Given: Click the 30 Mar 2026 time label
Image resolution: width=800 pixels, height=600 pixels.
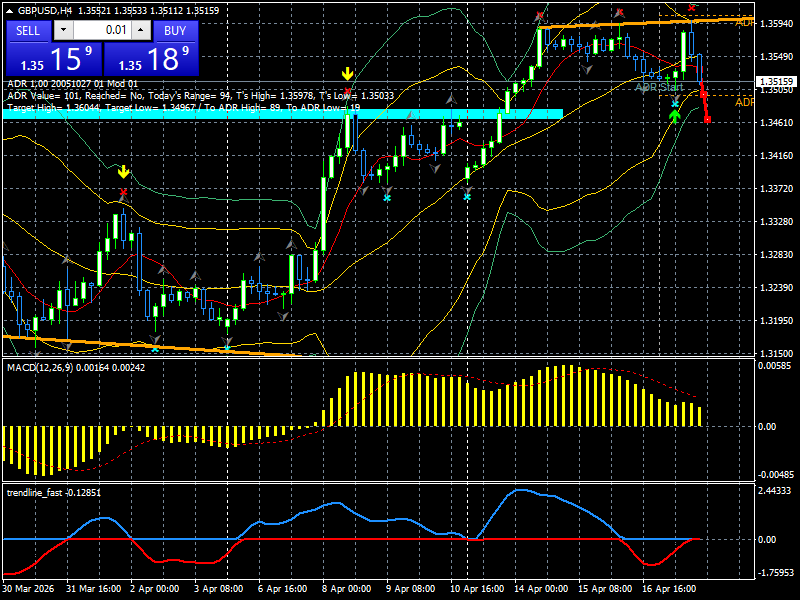Looking at the screenshot, I should click(29, 589).
